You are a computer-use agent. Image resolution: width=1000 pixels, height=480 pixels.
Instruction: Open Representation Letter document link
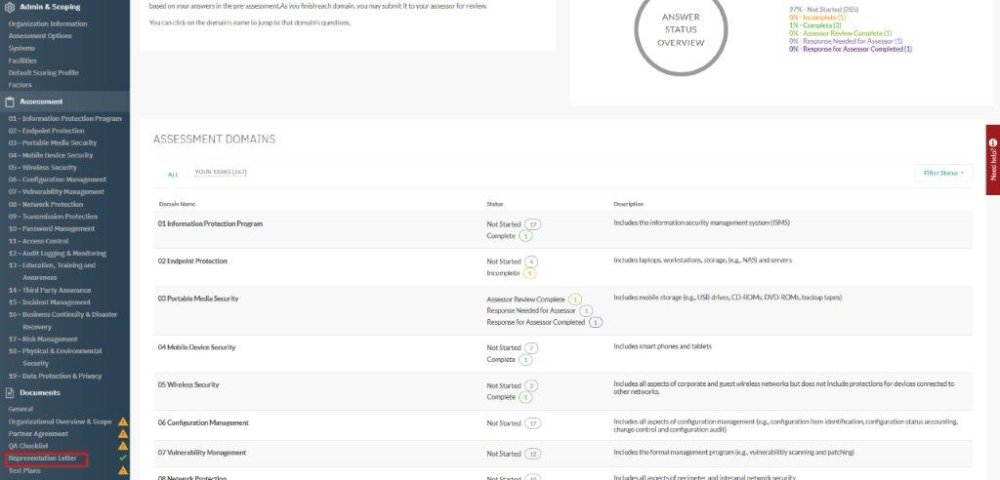click(42, 458)
